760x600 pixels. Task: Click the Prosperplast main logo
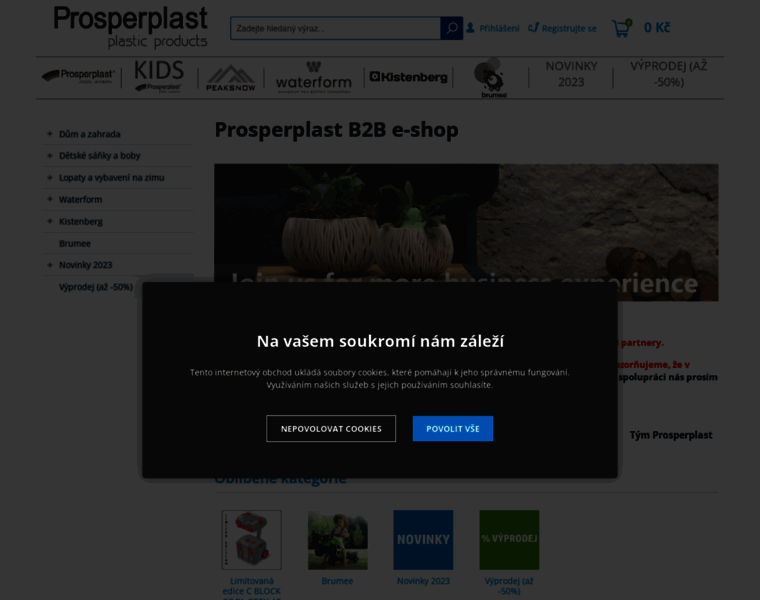point(130,27)
